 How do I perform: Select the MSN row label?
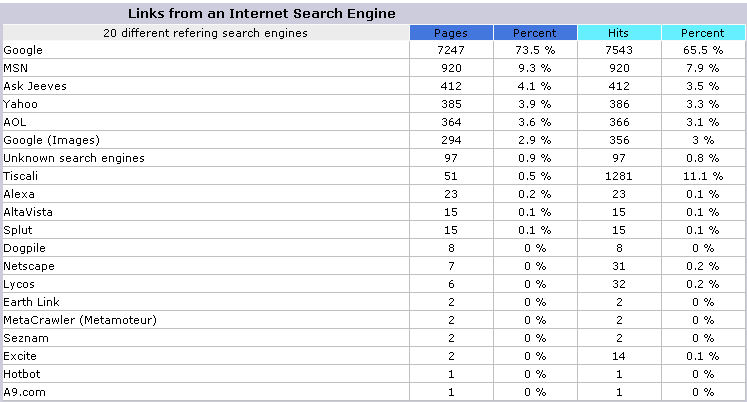coord(16,68)
